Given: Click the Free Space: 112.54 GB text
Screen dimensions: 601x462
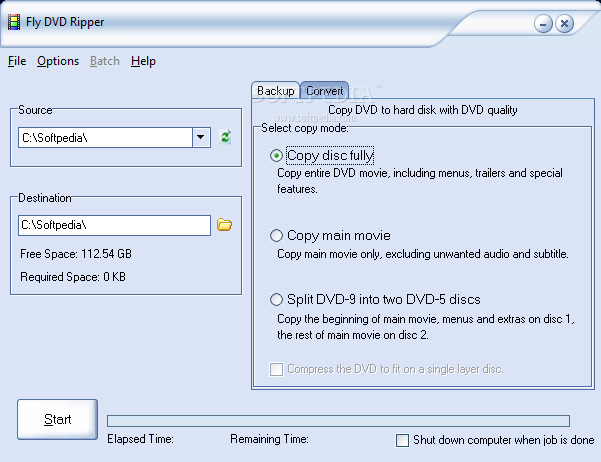Looking at the screenshot, I should coord(76,254).
